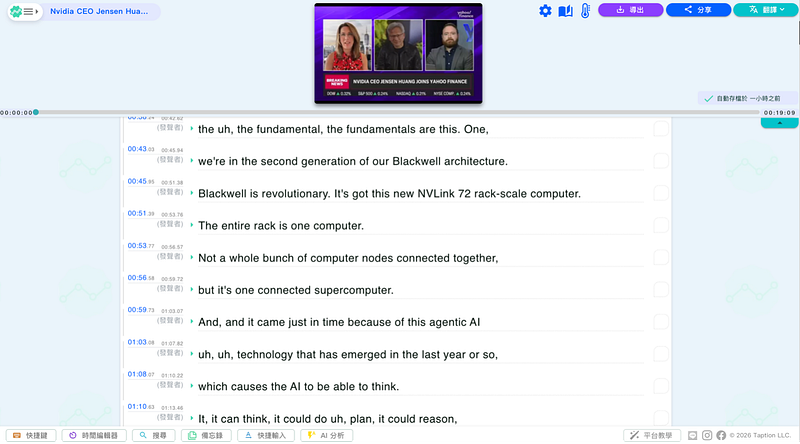Image resolution: width=800 pixels, height=444 pixels.
Task: Click the autosave status notice 自動存檔於
Action: click(748, 98)
